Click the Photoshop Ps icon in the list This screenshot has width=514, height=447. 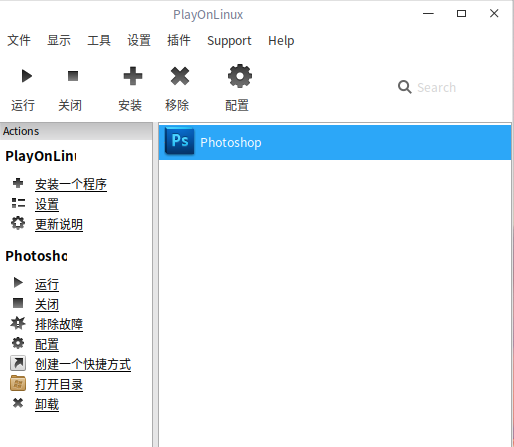click(x=179, y=141)
